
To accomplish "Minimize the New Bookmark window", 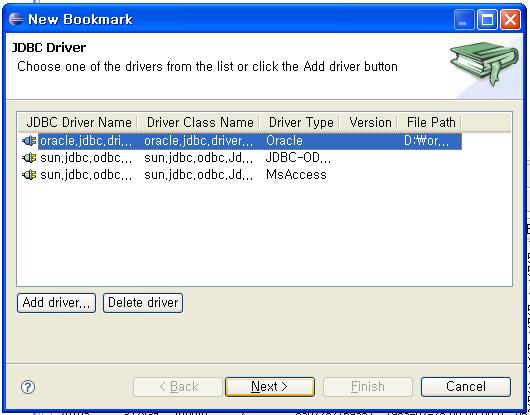I will click(463, 19).
